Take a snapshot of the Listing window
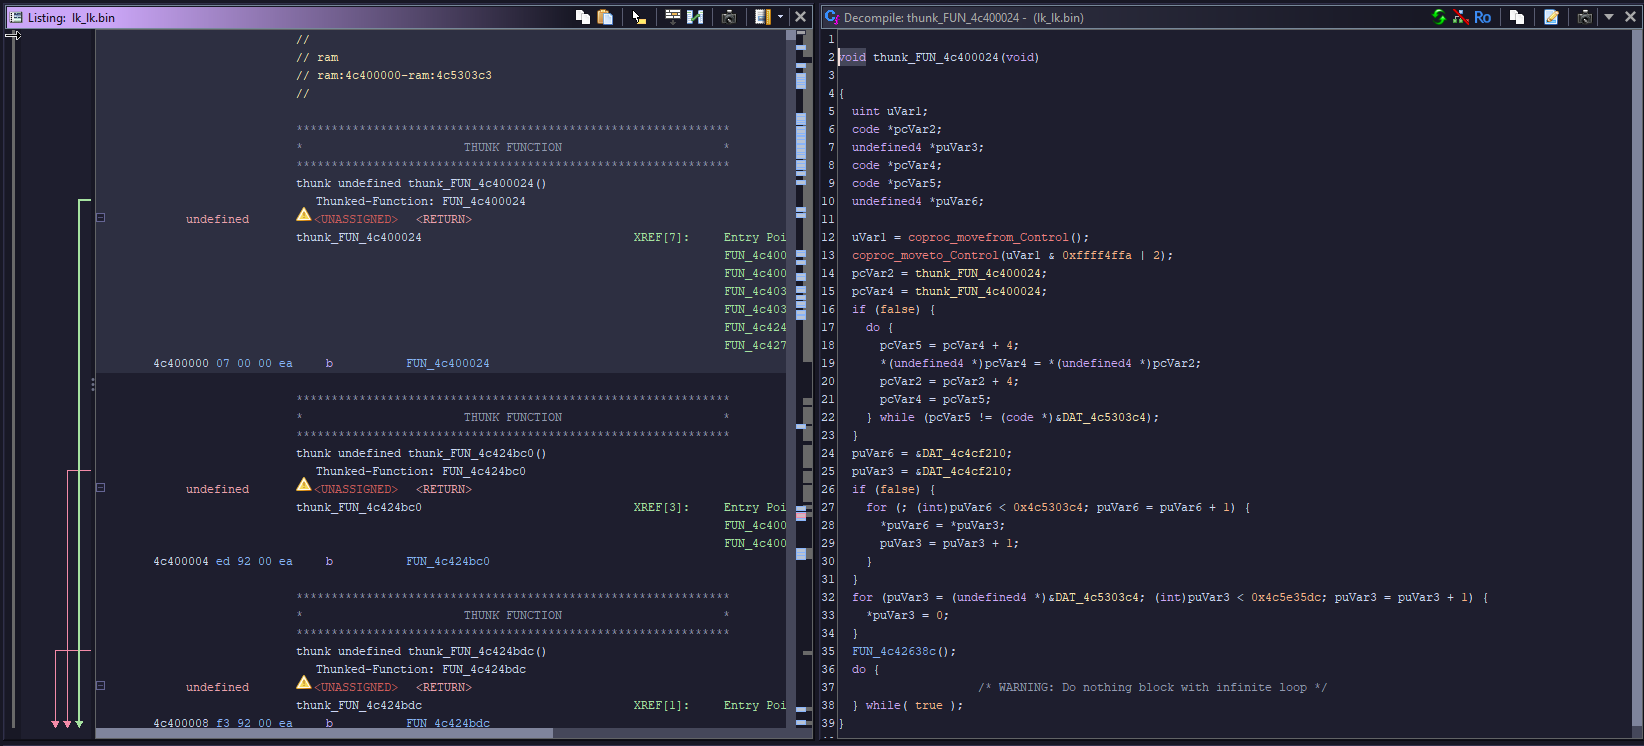The image size is (1644, 746). (x=729, y=17)
